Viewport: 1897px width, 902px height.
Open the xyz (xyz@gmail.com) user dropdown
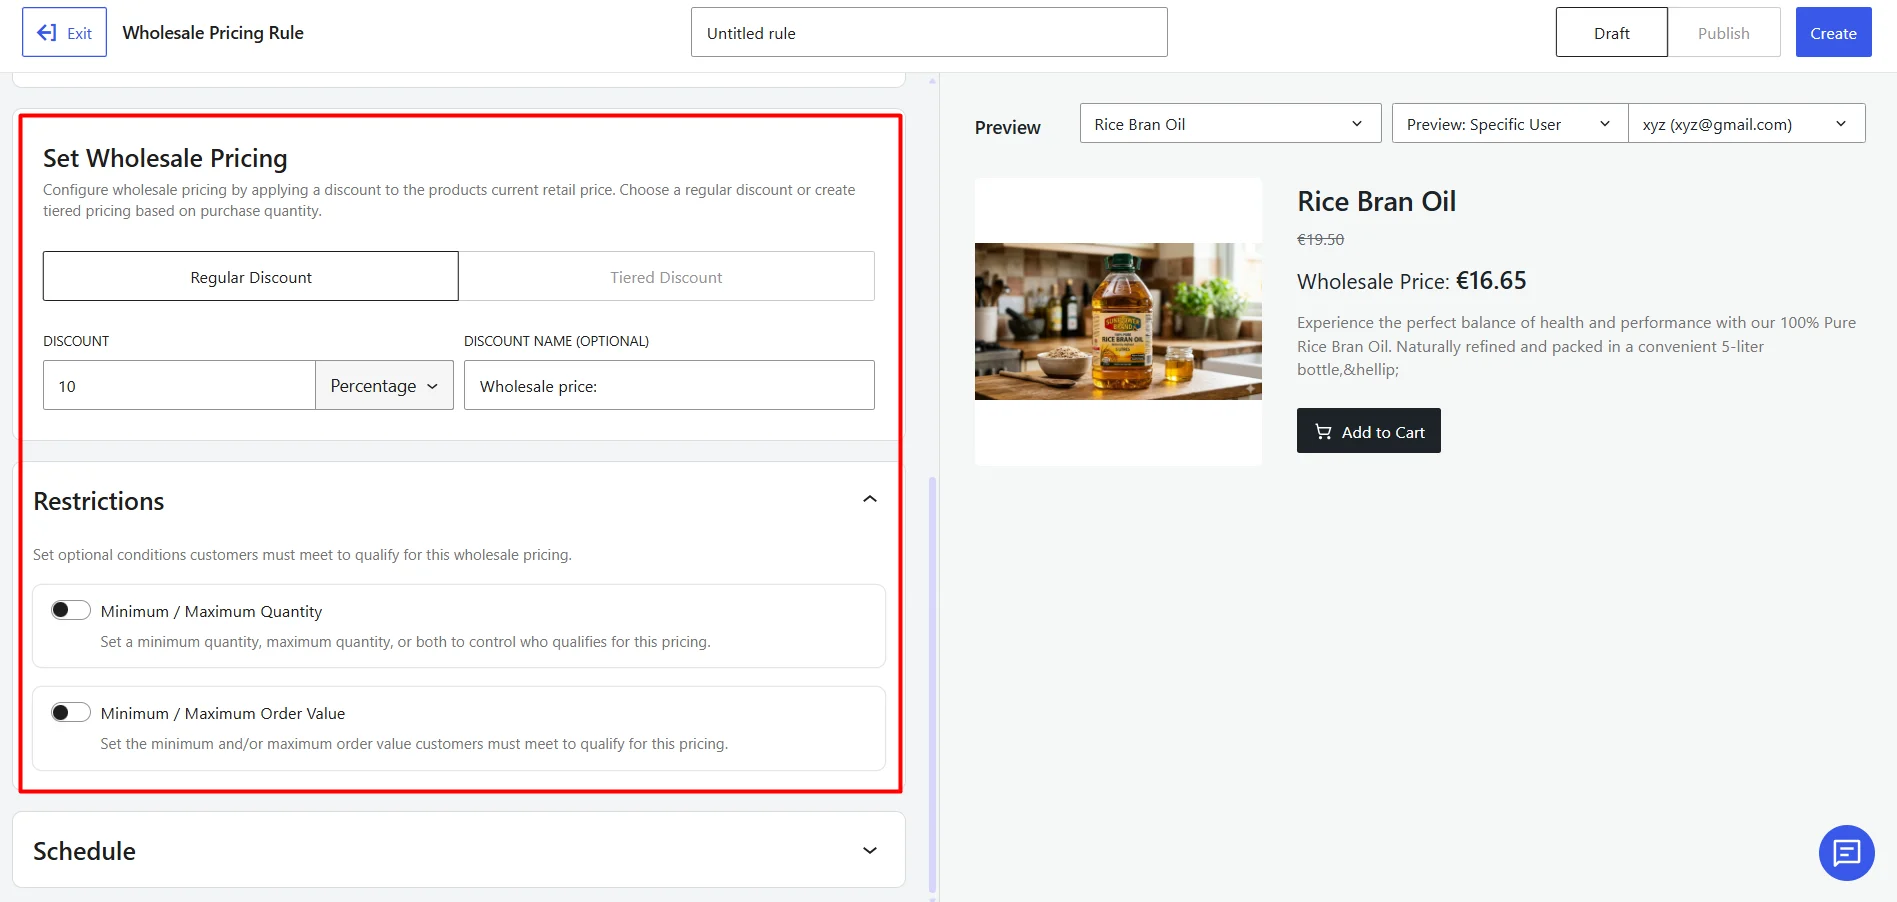[x=1746, y=124]
